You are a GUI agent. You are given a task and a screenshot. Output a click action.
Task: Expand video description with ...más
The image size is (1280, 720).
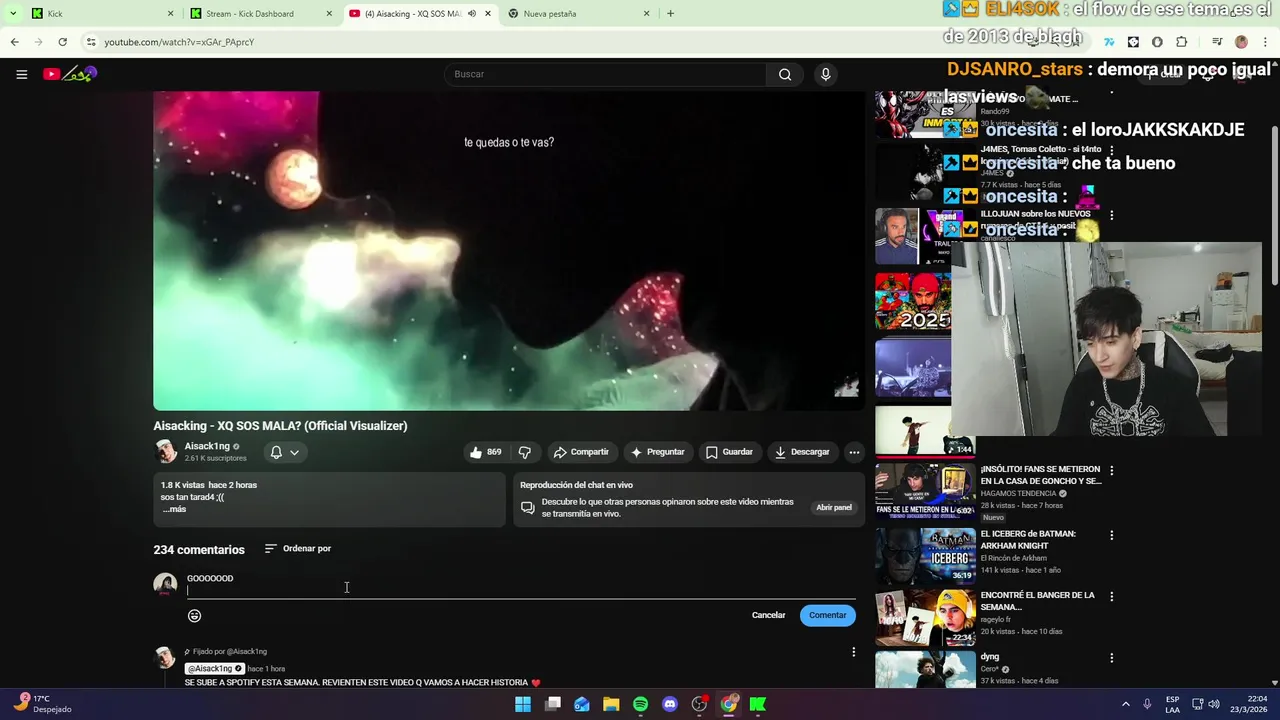click(175, 509)
